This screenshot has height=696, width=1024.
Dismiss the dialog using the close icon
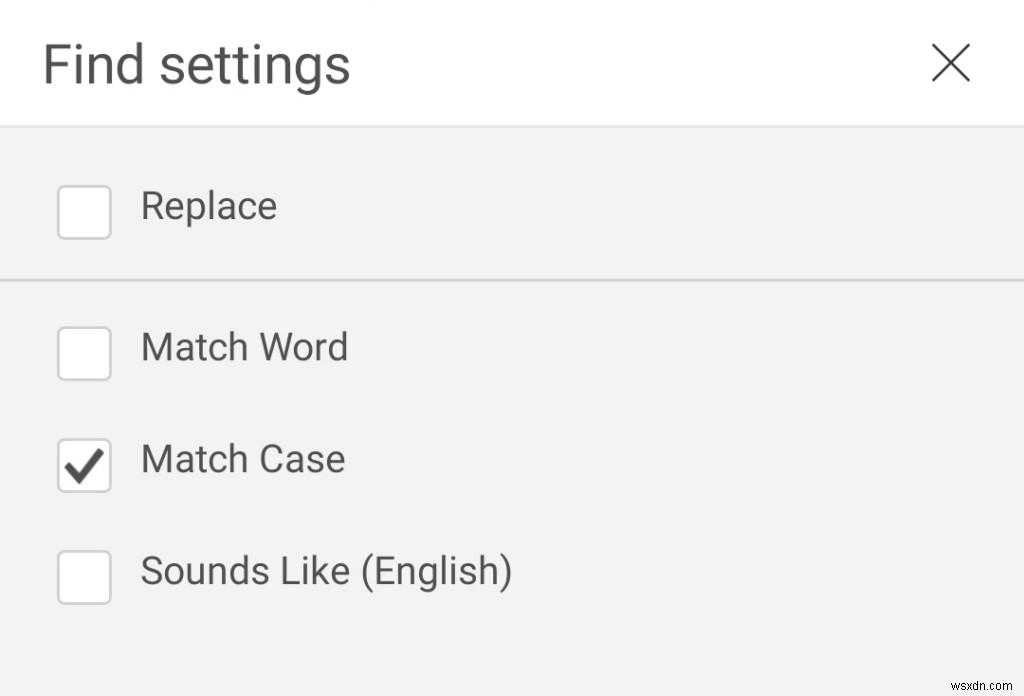950,62
